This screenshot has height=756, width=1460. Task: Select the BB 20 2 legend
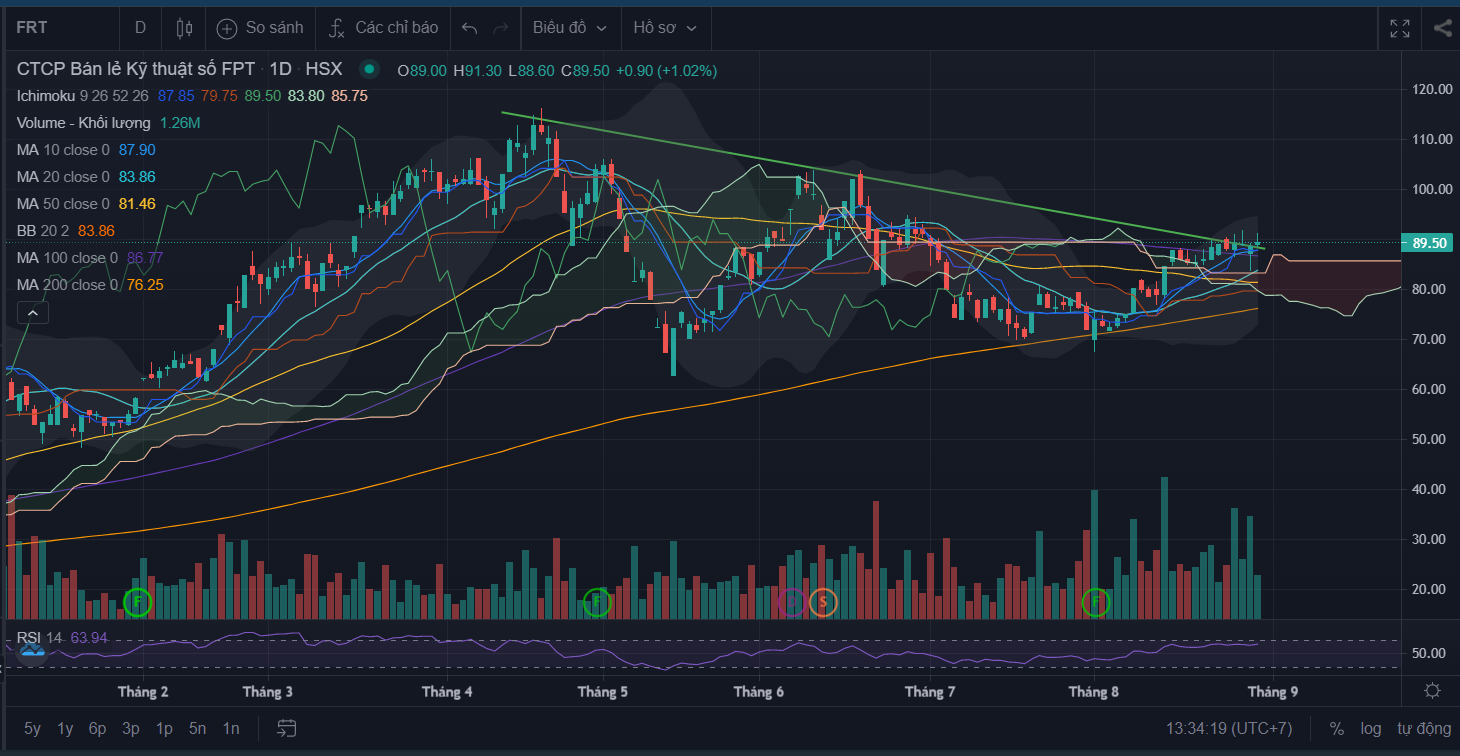point(44,231)
